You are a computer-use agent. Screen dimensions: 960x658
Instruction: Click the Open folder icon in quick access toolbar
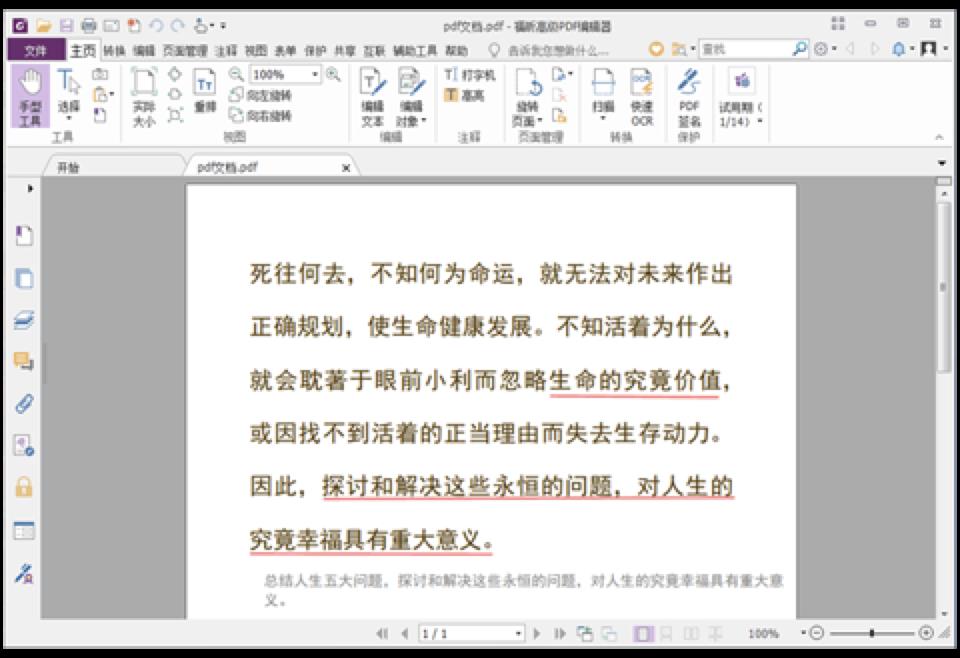tap(43, 26)
